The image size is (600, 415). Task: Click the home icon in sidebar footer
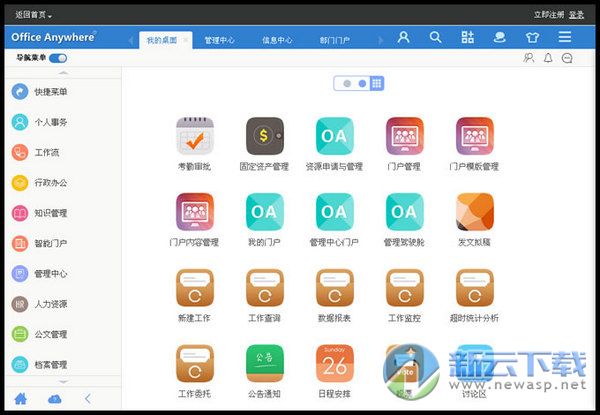pos(21,399)
